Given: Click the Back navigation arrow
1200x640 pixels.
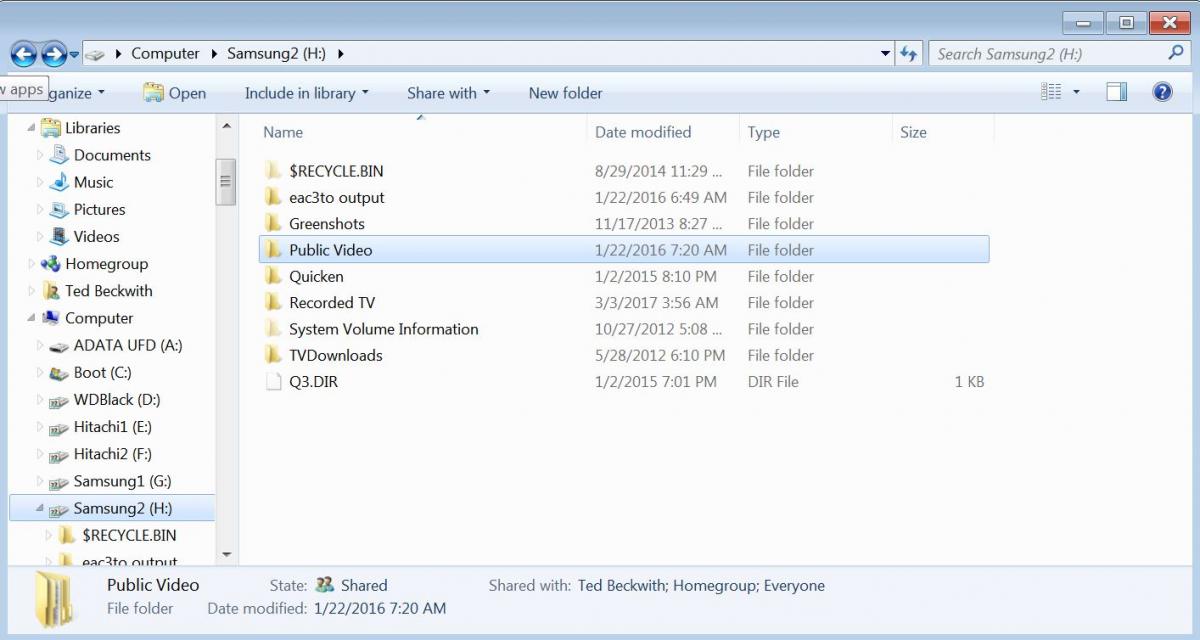Looking at the screenshot, I should click(x=24, y=54).
